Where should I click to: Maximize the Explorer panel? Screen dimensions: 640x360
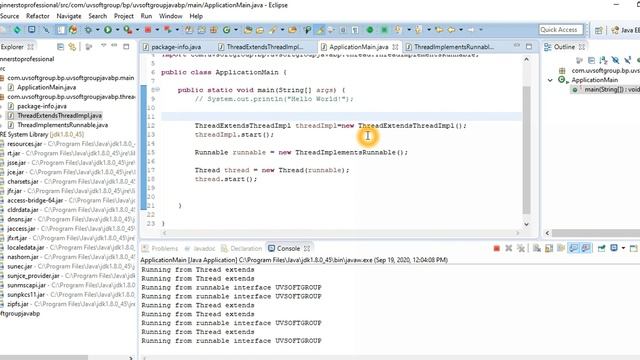pos(126,47)
